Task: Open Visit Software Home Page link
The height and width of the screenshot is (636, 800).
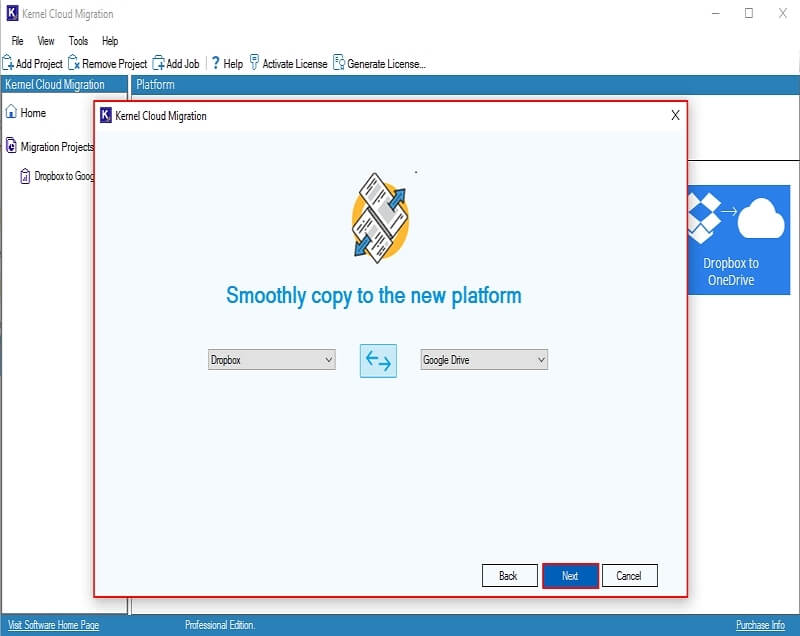Action: (53, 625)
